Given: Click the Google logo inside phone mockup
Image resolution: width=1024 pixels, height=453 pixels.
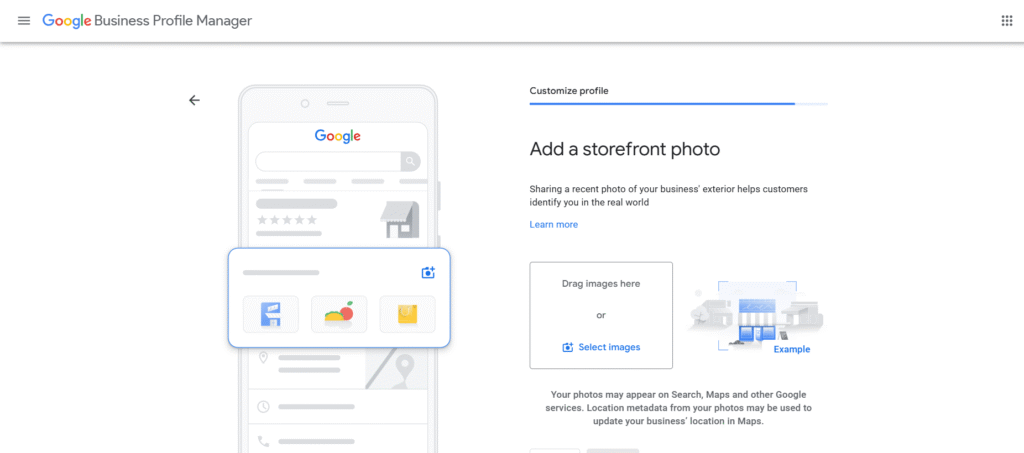Looking at the screenshot, I should (x=338, y=136).
